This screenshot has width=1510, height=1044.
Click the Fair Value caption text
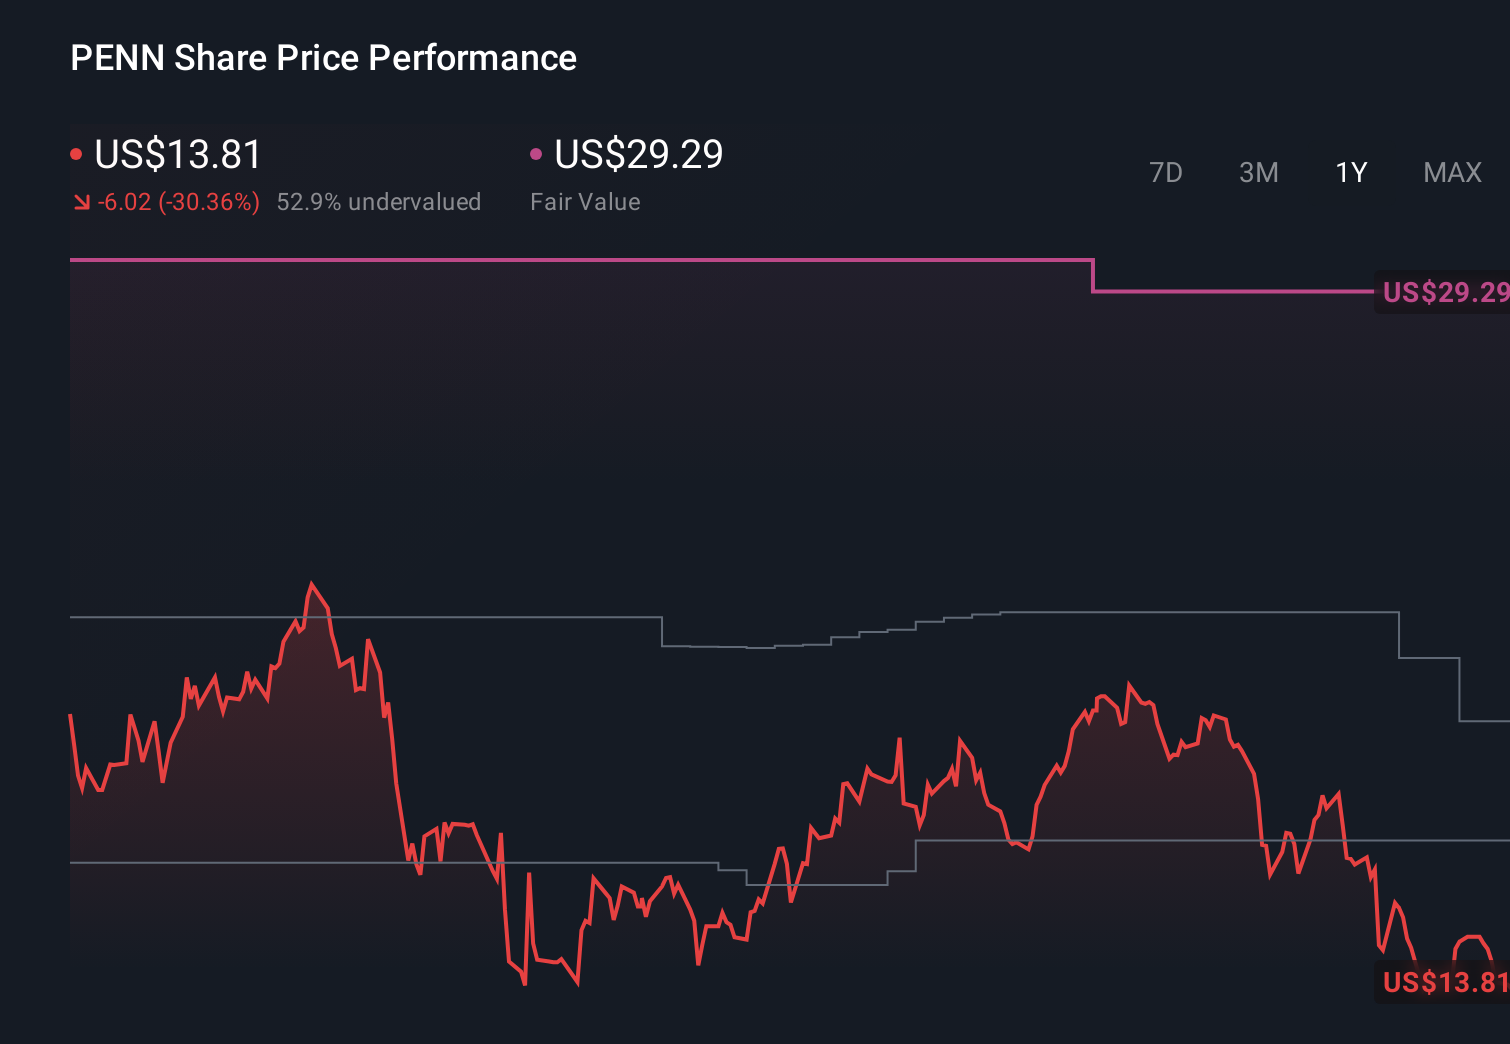coord(585,201)
